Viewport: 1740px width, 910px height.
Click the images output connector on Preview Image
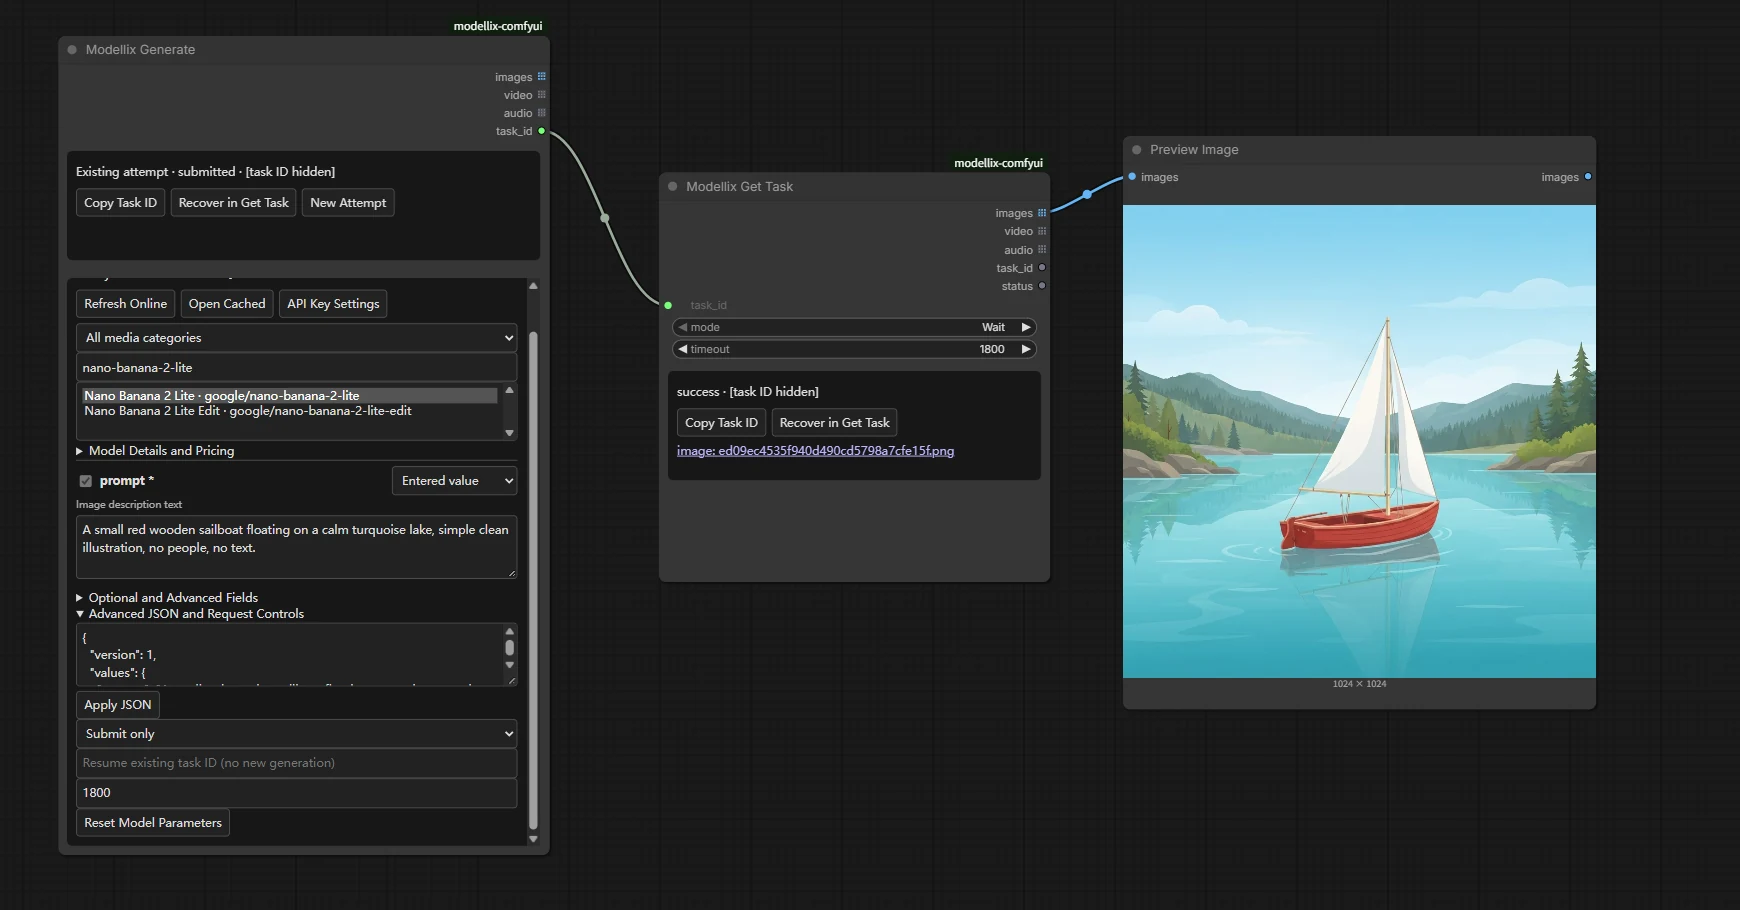pos(1588,177)
